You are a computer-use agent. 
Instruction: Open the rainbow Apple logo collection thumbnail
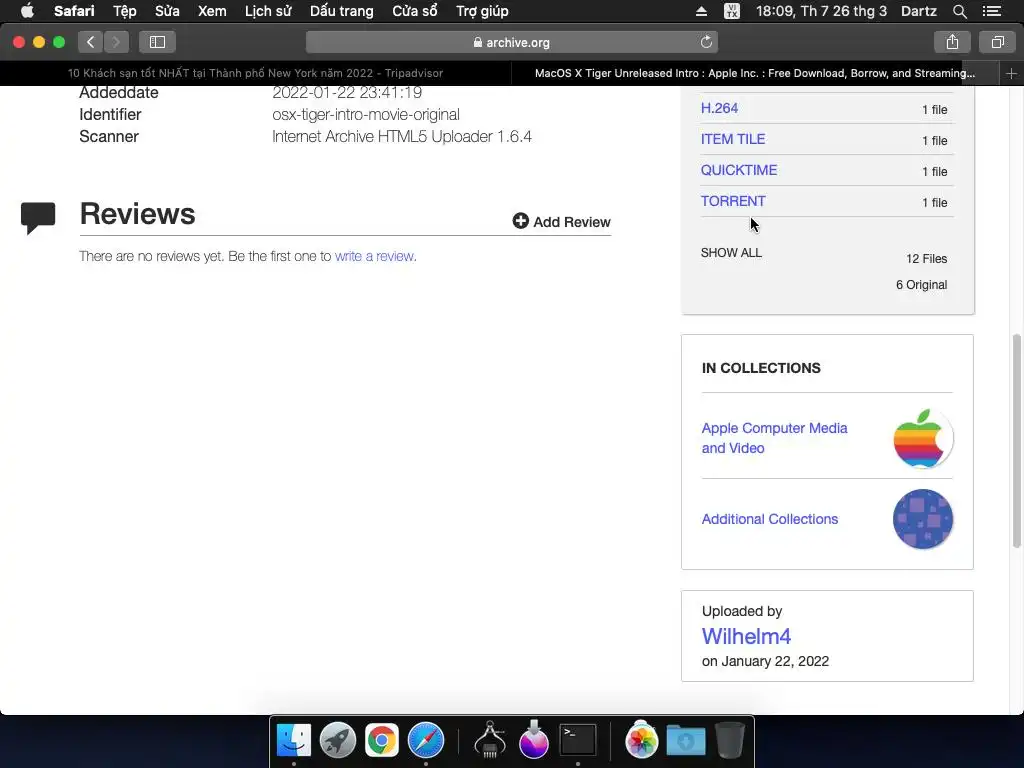point(923,438)
